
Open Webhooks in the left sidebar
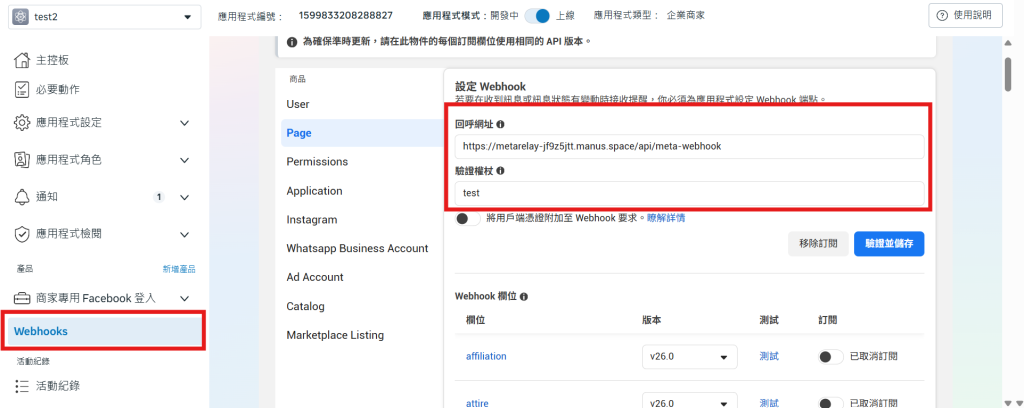tap(103, 331)
